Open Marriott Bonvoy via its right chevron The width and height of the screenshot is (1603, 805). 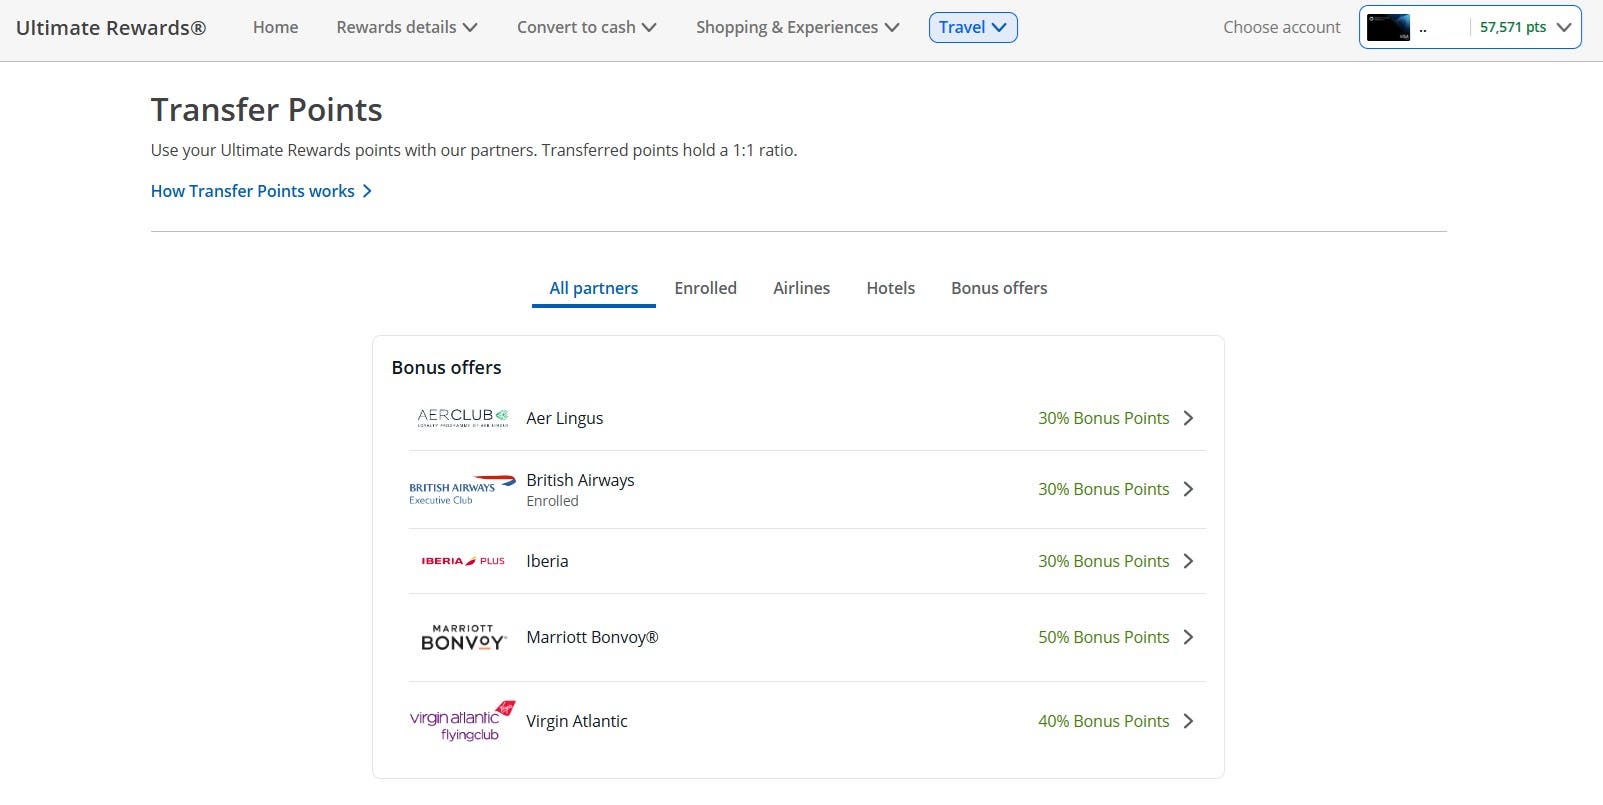1188,637
